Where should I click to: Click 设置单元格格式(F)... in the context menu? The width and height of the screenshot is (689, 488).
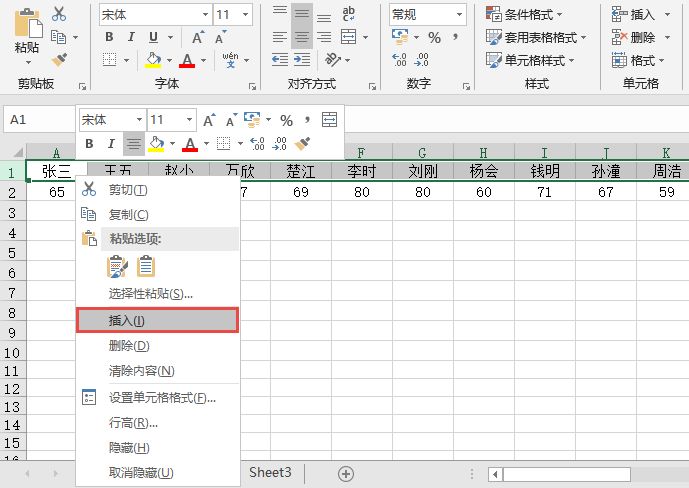tap(162, 398)
